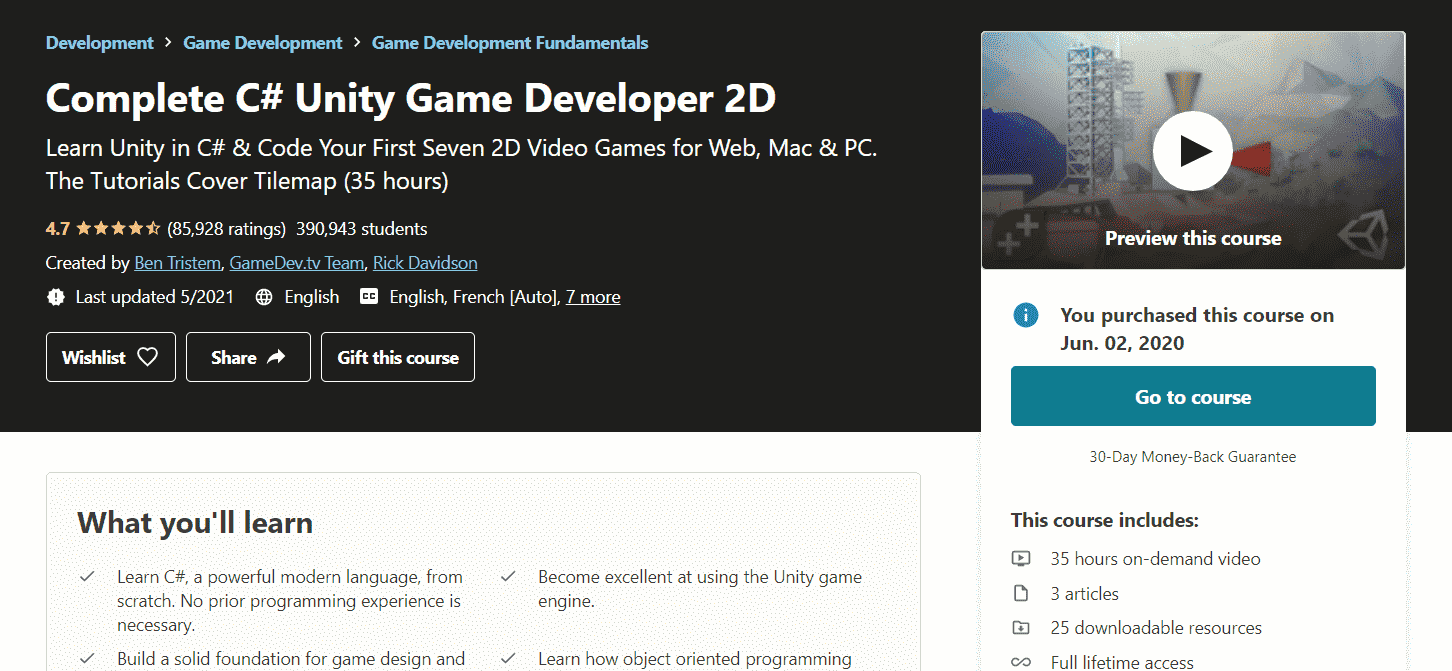Open instructor Ben Tristem's profile
This screenshot has height=671, width=1452.
(178, 263)
